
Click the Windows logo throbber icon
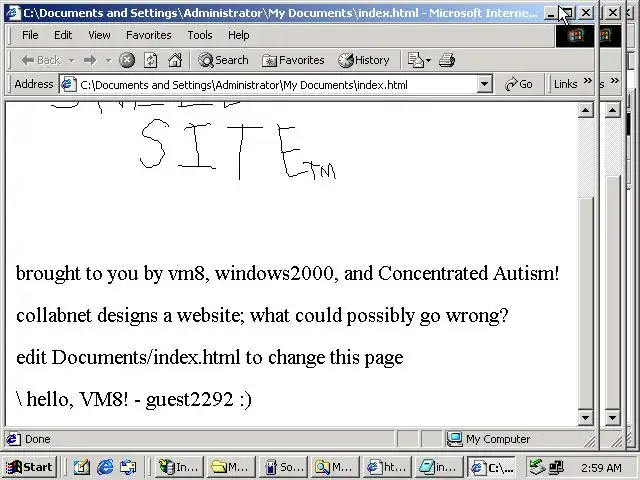click(x=575, y=36)
